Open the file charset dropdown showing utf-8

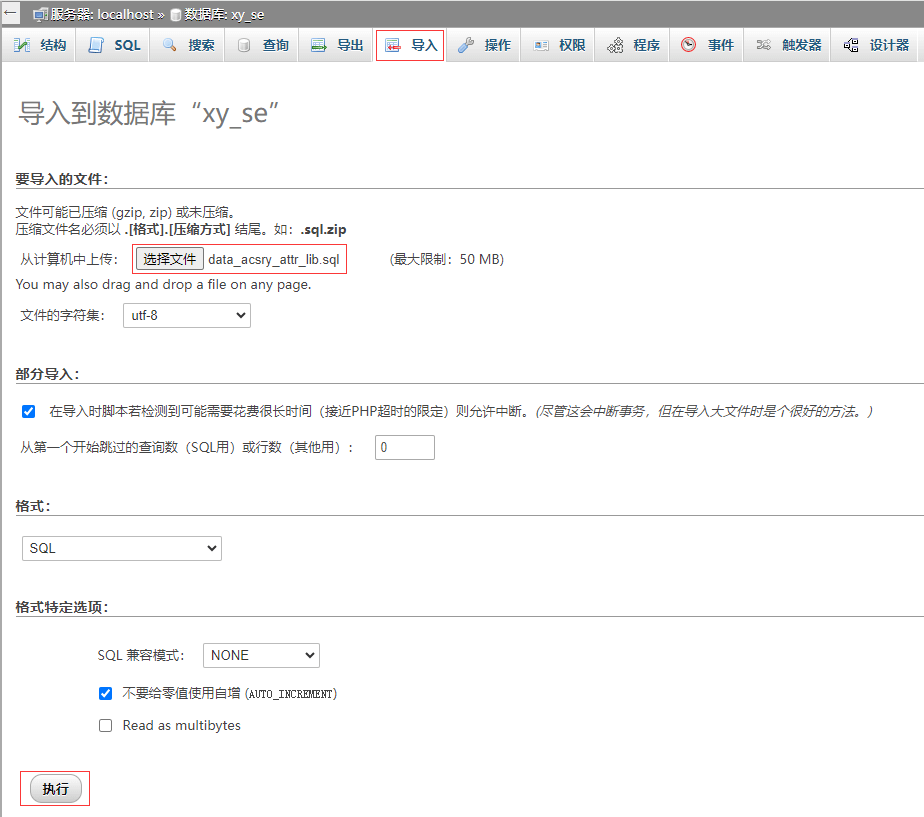[186, 315]
